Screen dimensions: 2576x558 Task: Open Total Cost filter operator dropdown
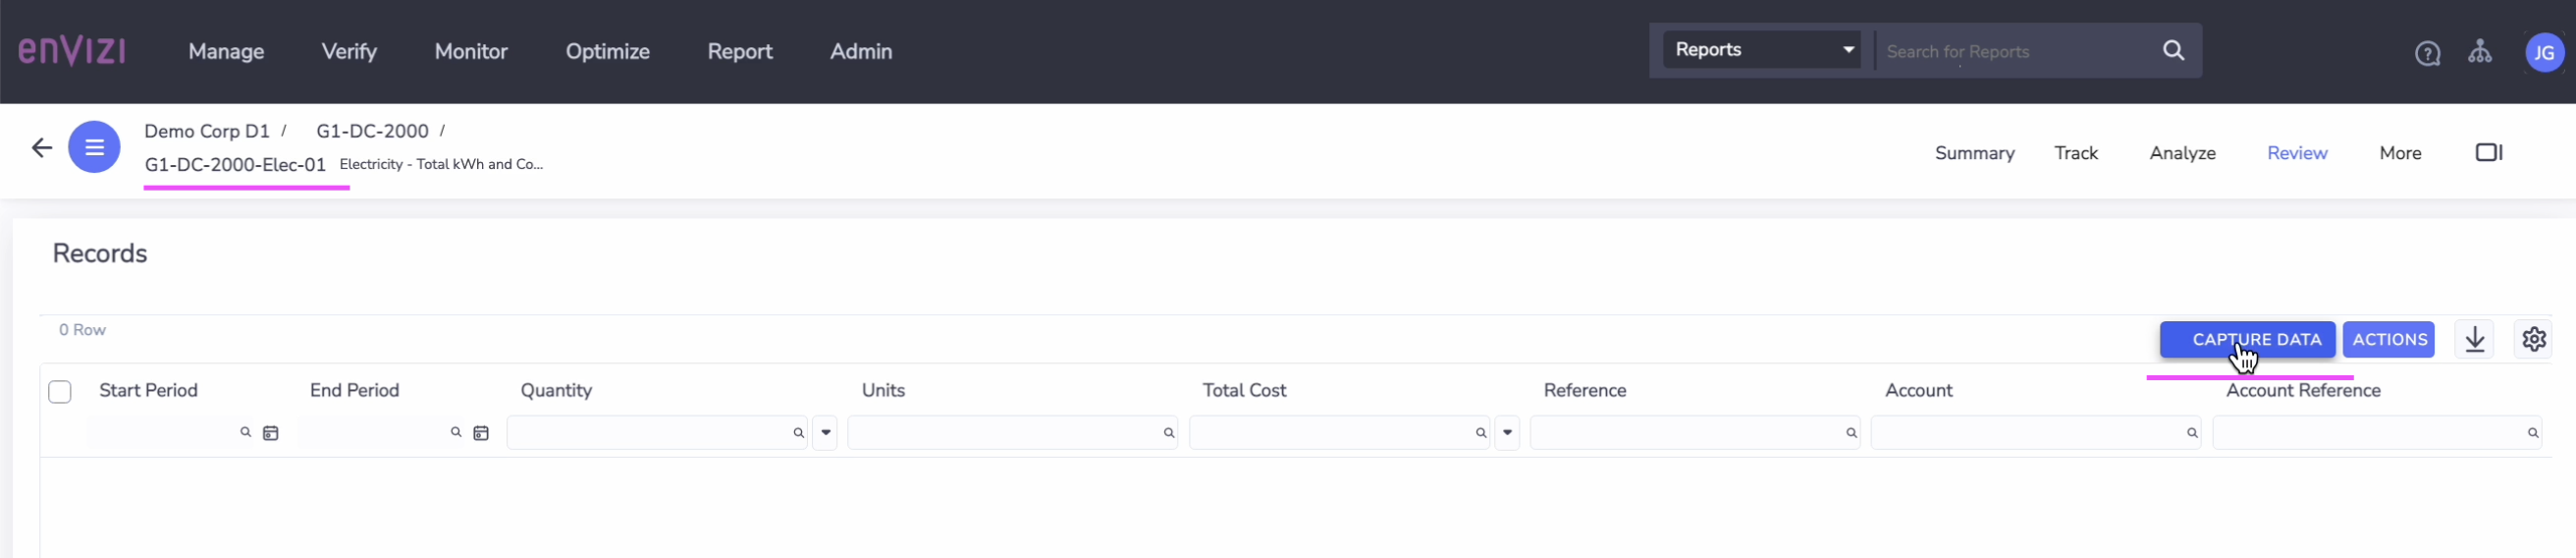point(1507,433)
